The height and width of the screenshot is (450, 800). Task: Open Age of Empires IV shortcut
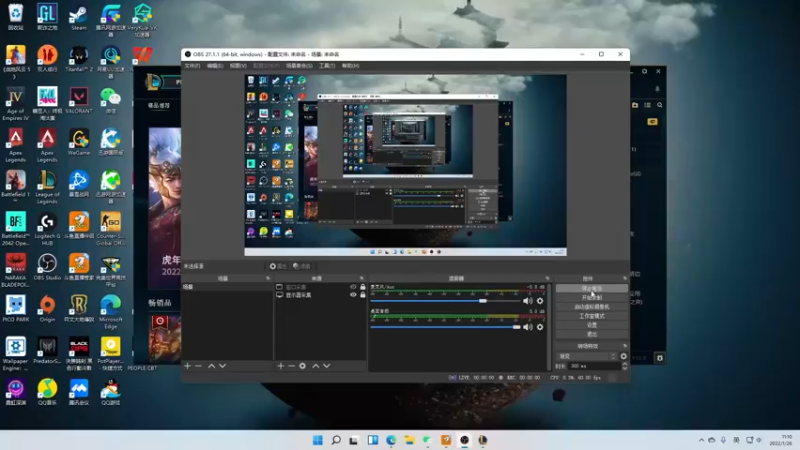[x=15, y=104]
